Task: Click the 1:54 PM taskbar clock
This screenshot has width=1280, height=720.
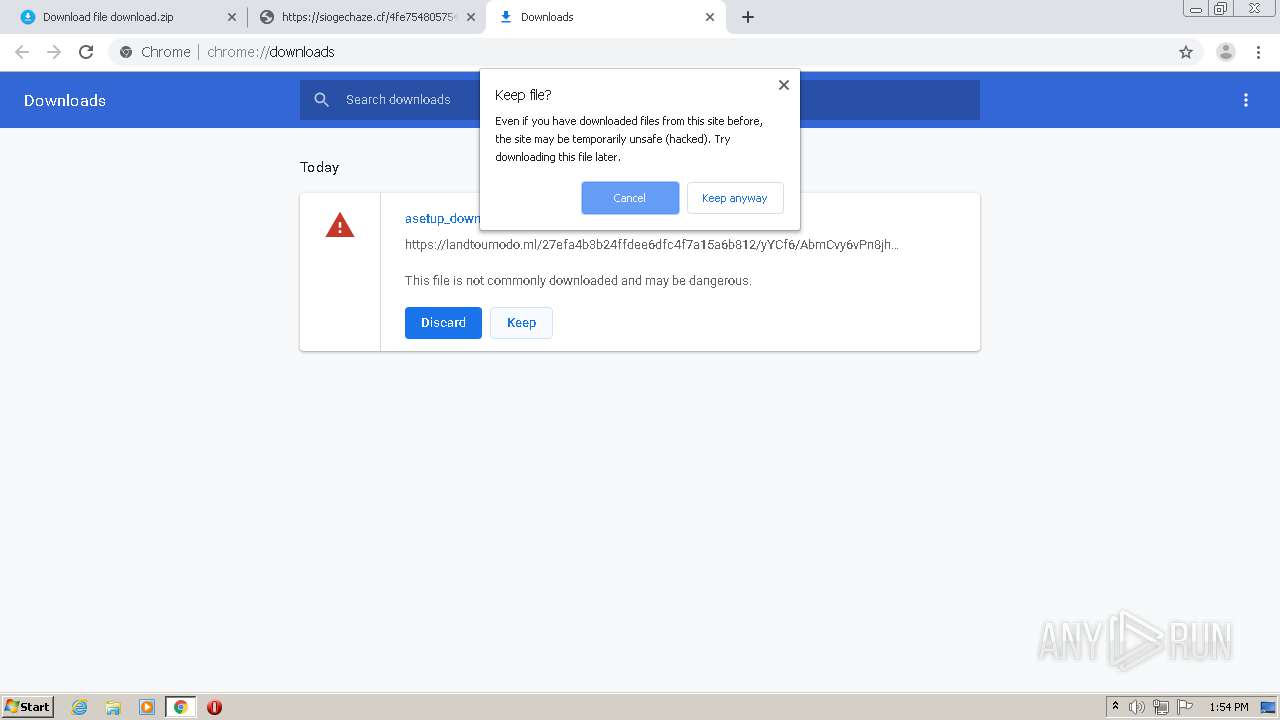Action: [x=1229, y=707]
